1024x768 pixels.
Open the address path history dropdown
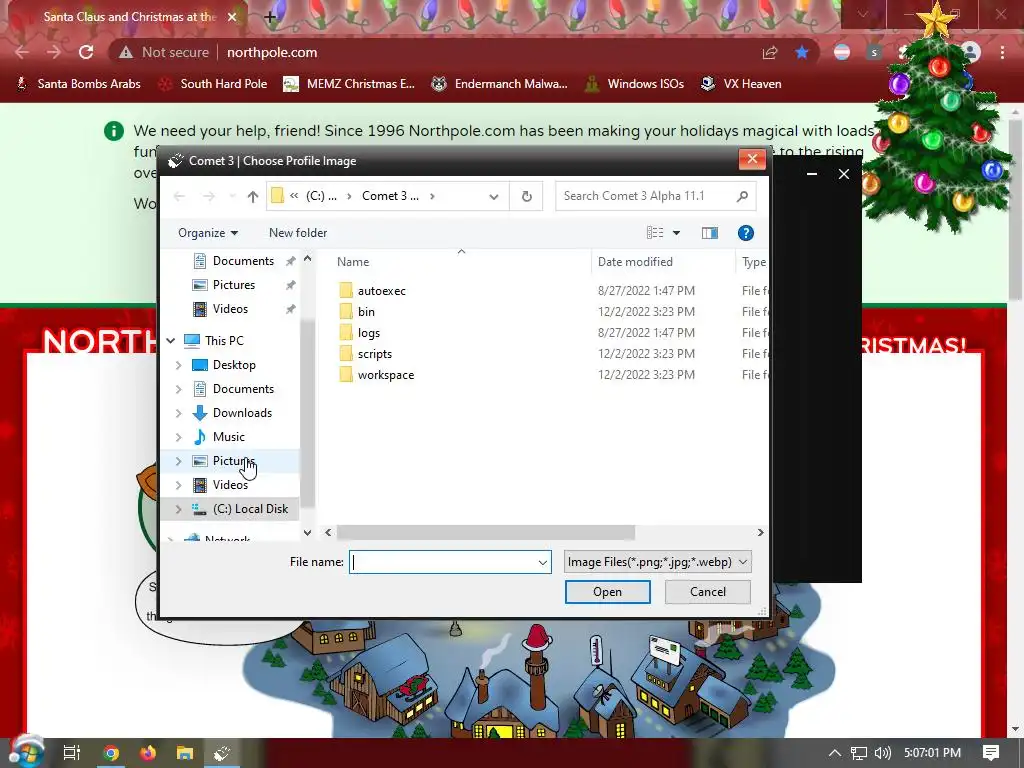pos(494,197)
